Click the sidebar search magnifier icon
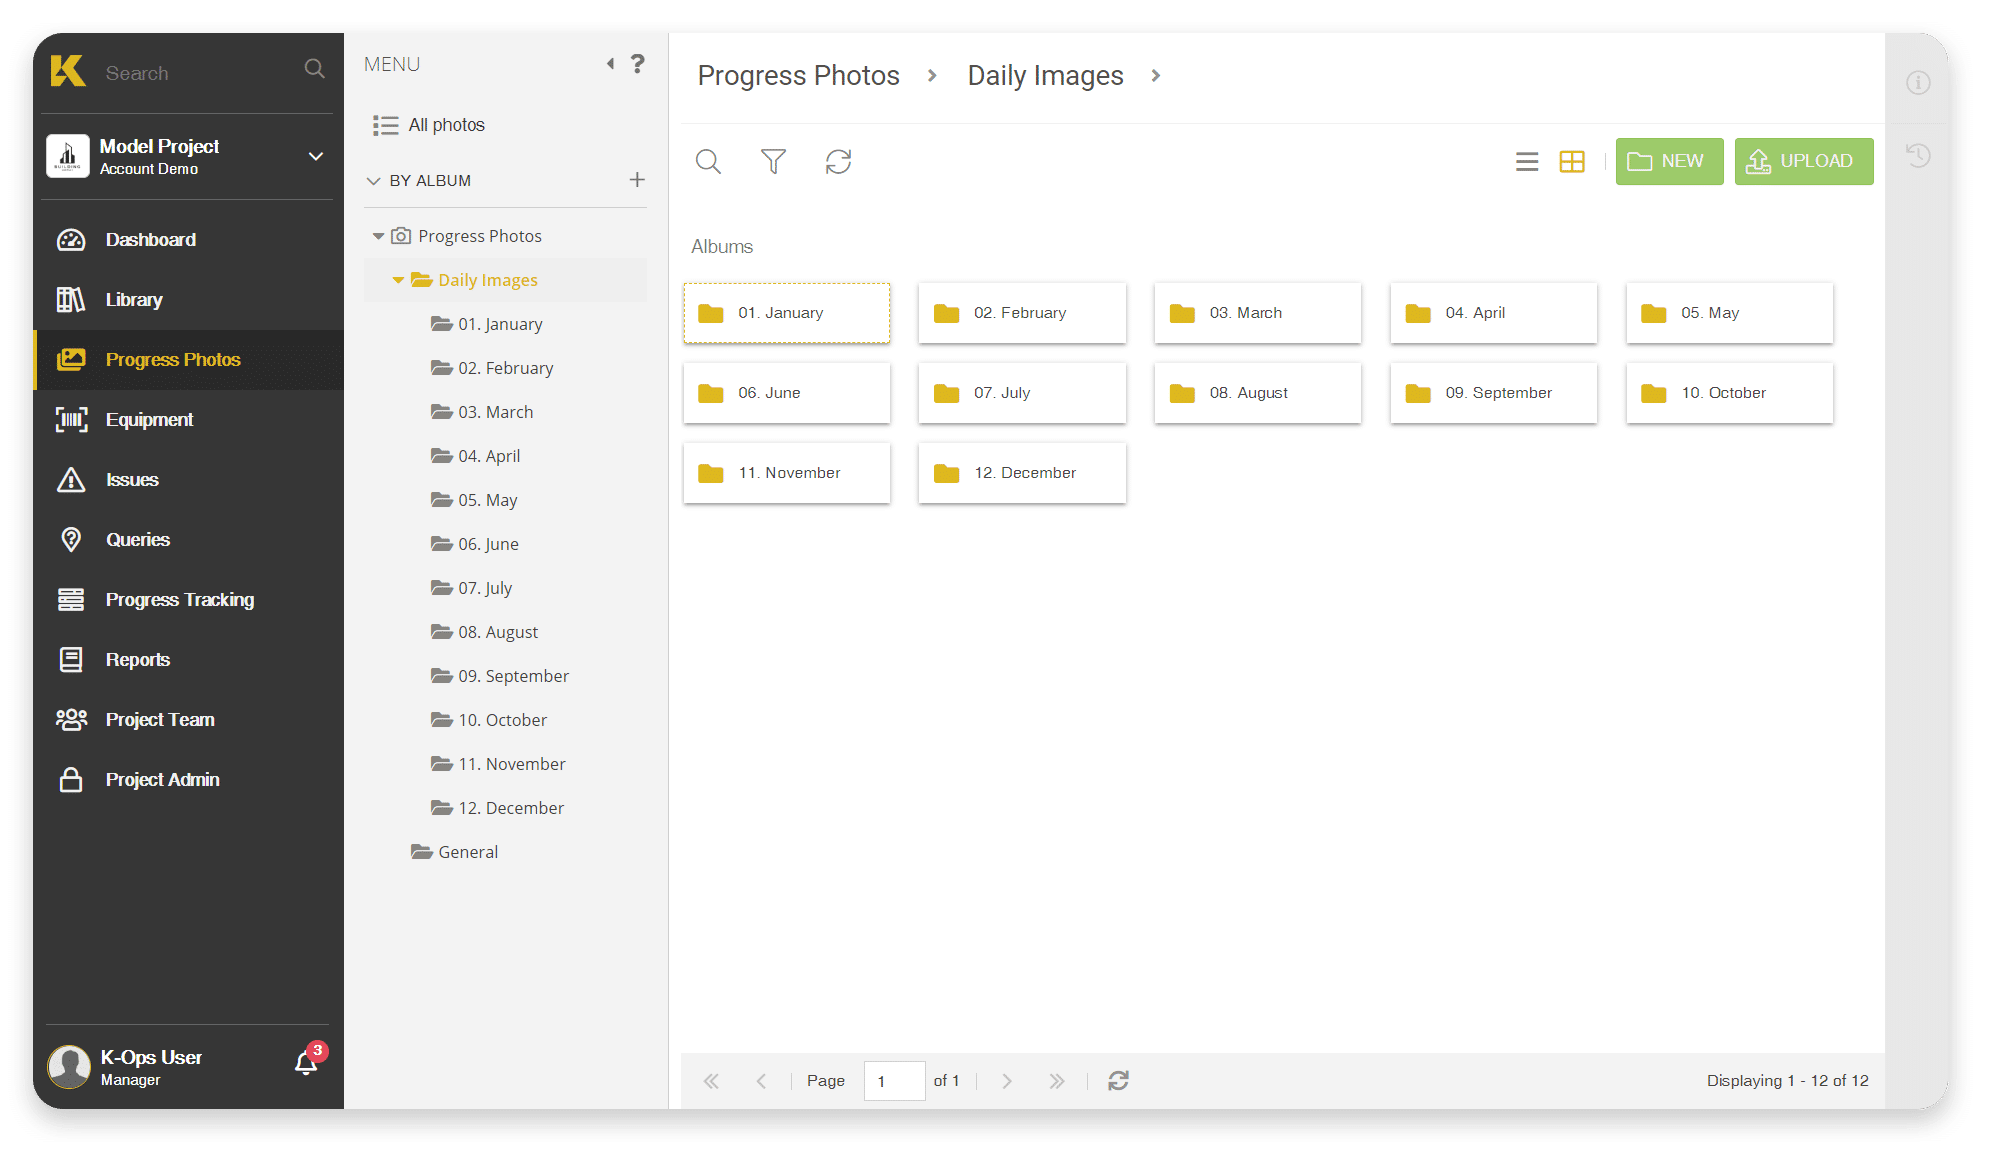 pos(314,69)
